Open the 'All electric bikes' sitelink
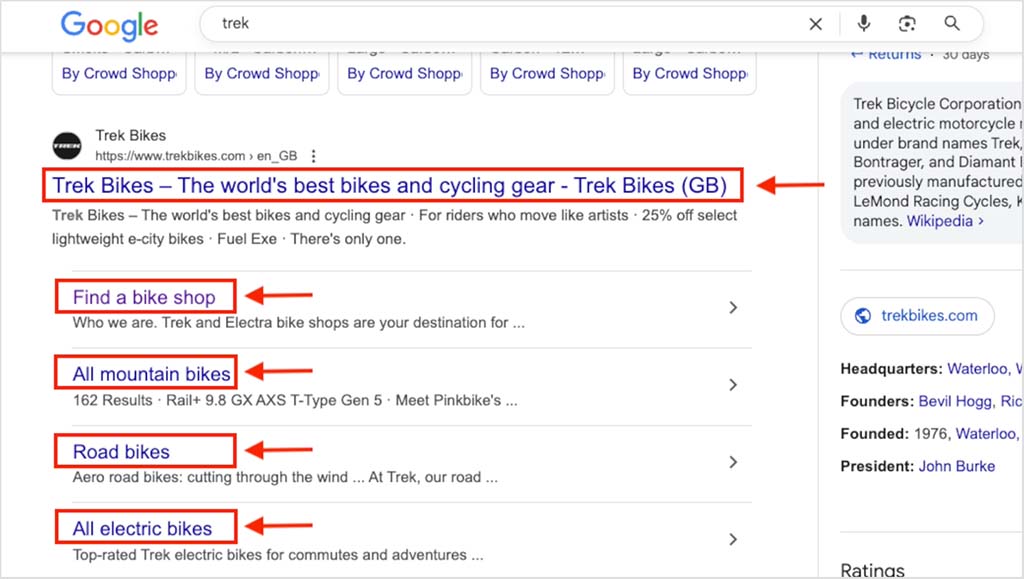 point(142,528)
